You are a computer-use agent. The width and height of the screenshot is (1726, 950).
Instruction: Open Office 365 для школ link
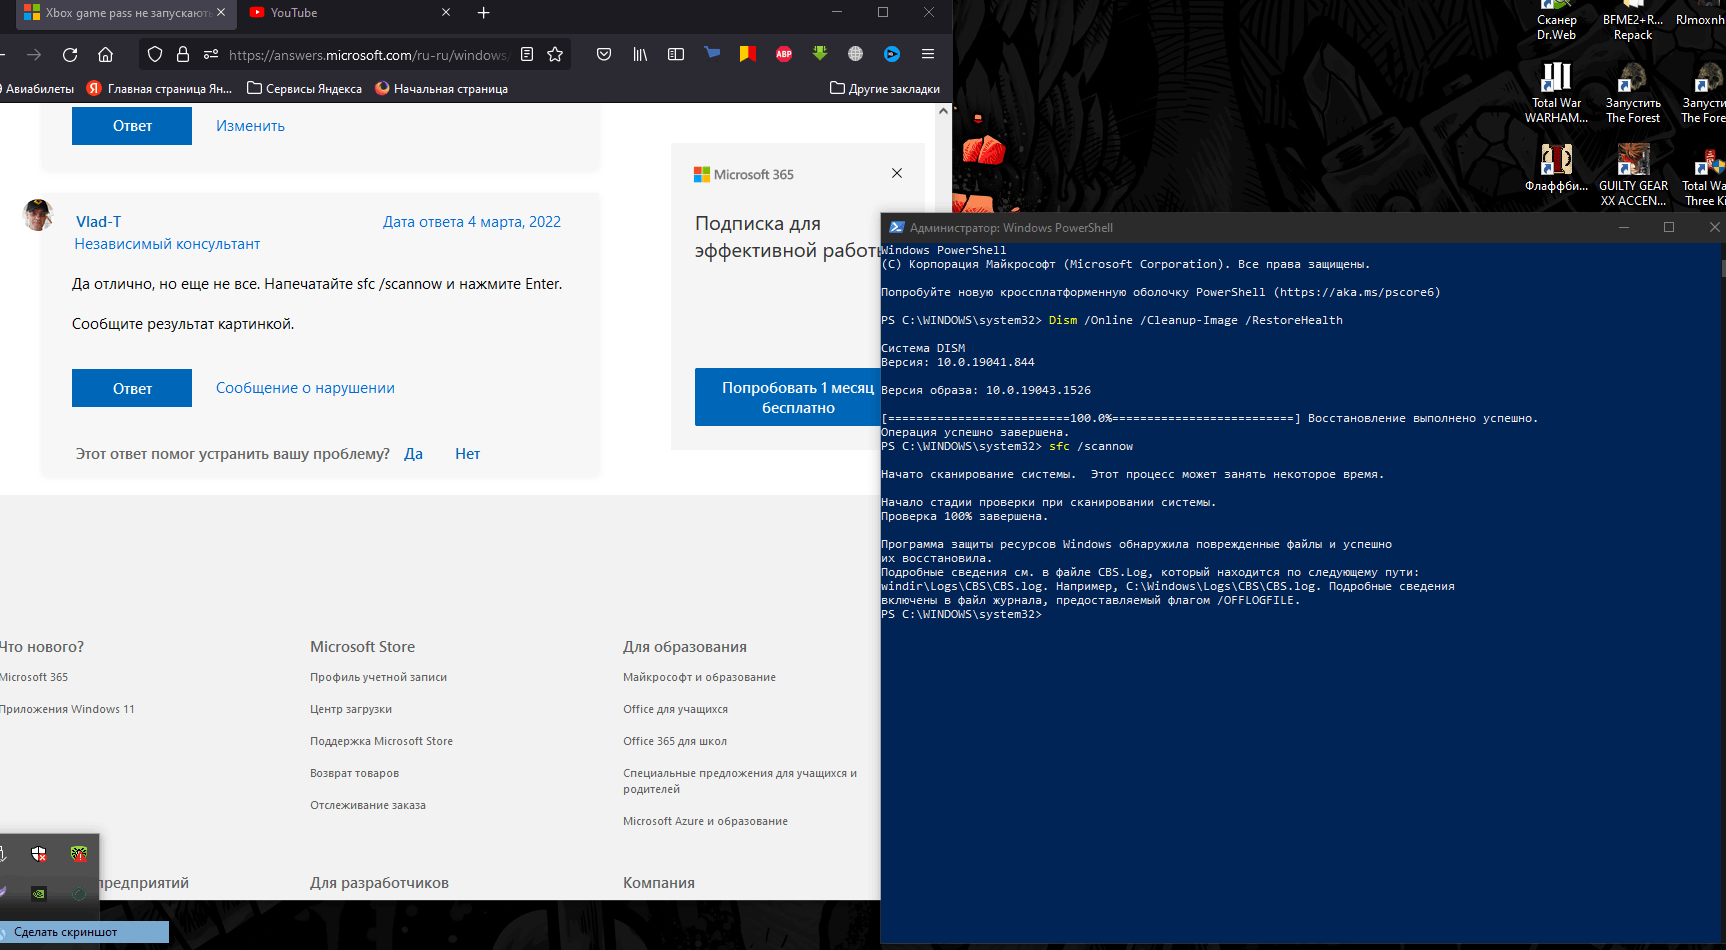point(675,741)
